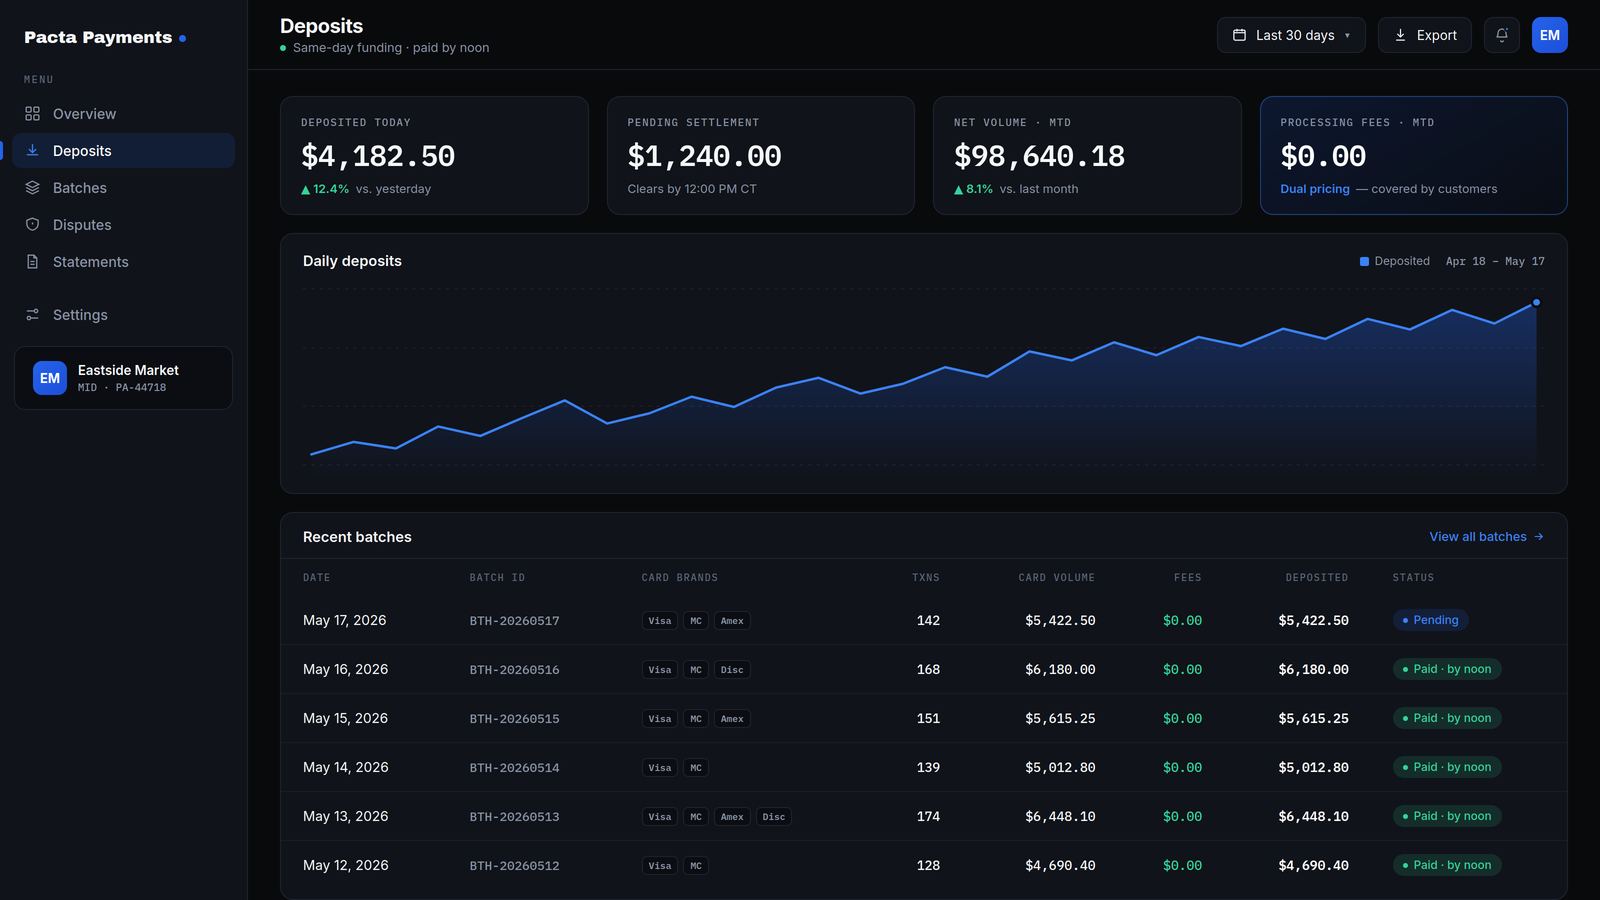Screen dimensions: 1600x900
Task: Click the Pending Settlement card
Action: click(761, 155)
